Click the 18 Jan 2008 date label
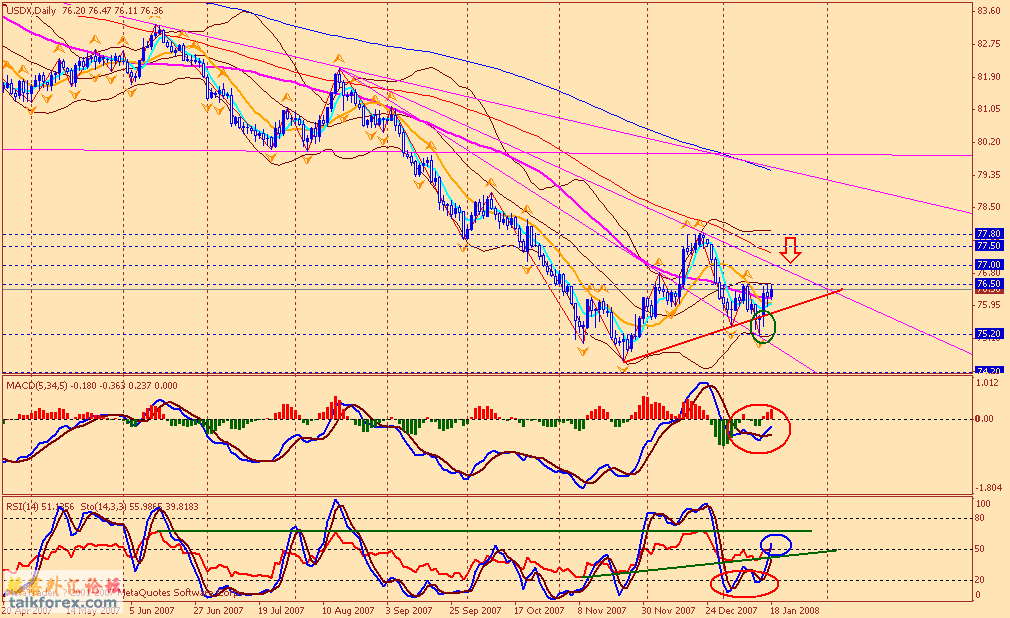Screen dimensions: 1010x618 [x=796, y=610]
